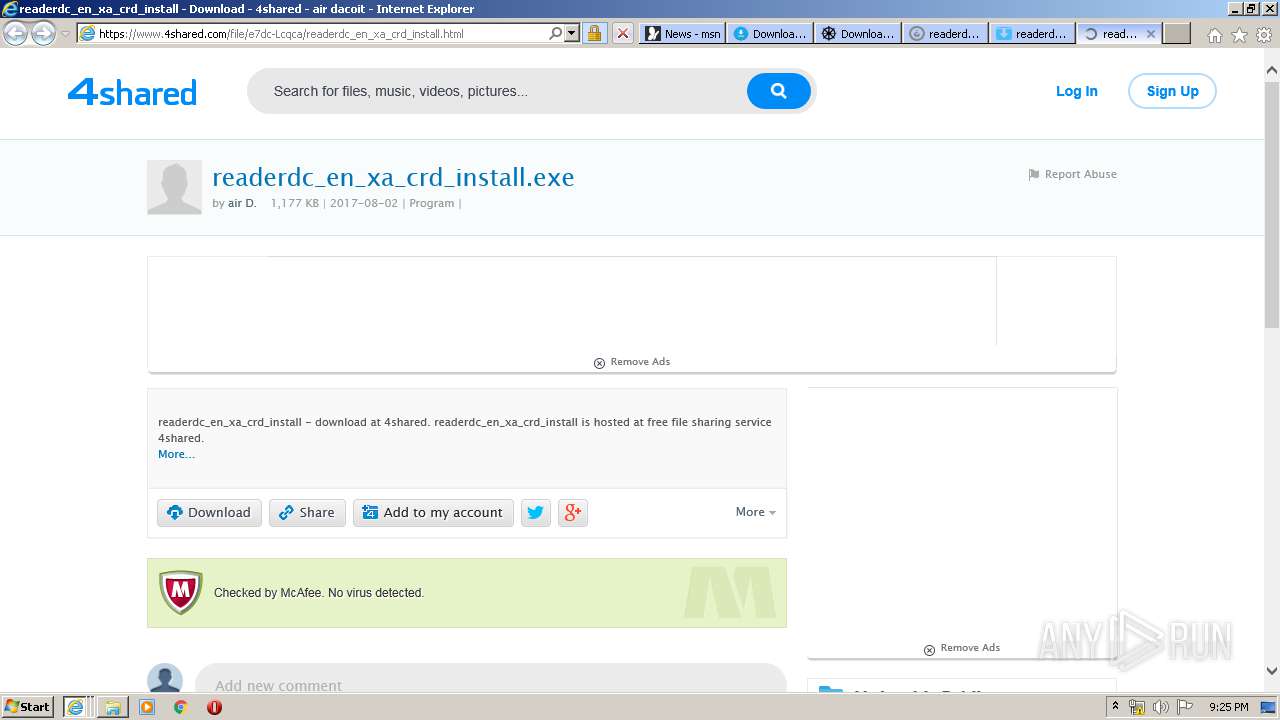
Task: Switch to the grey-circle readerd... tab
Action: [x=945, y=33]
